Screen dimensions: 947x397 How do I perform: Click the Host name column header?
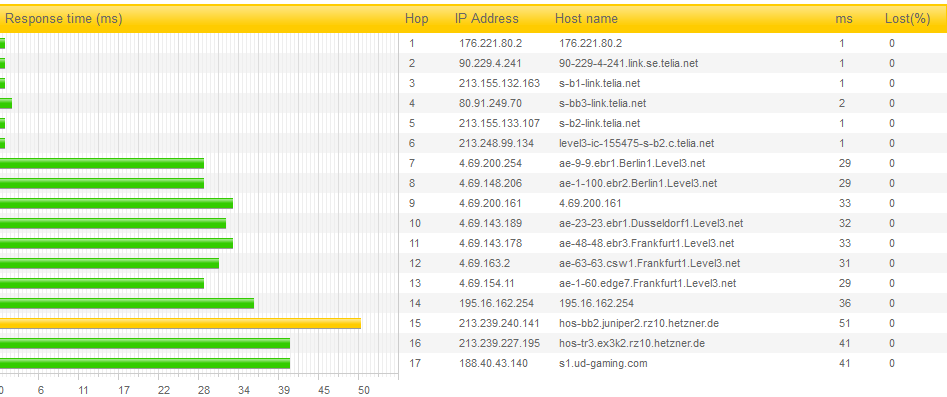click(x=586, y=19)
